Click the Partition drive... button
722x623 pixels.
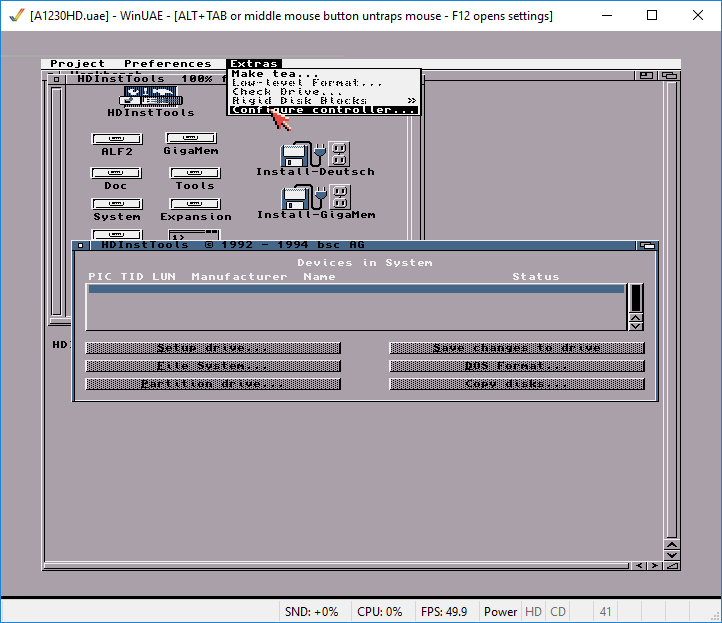213,384
